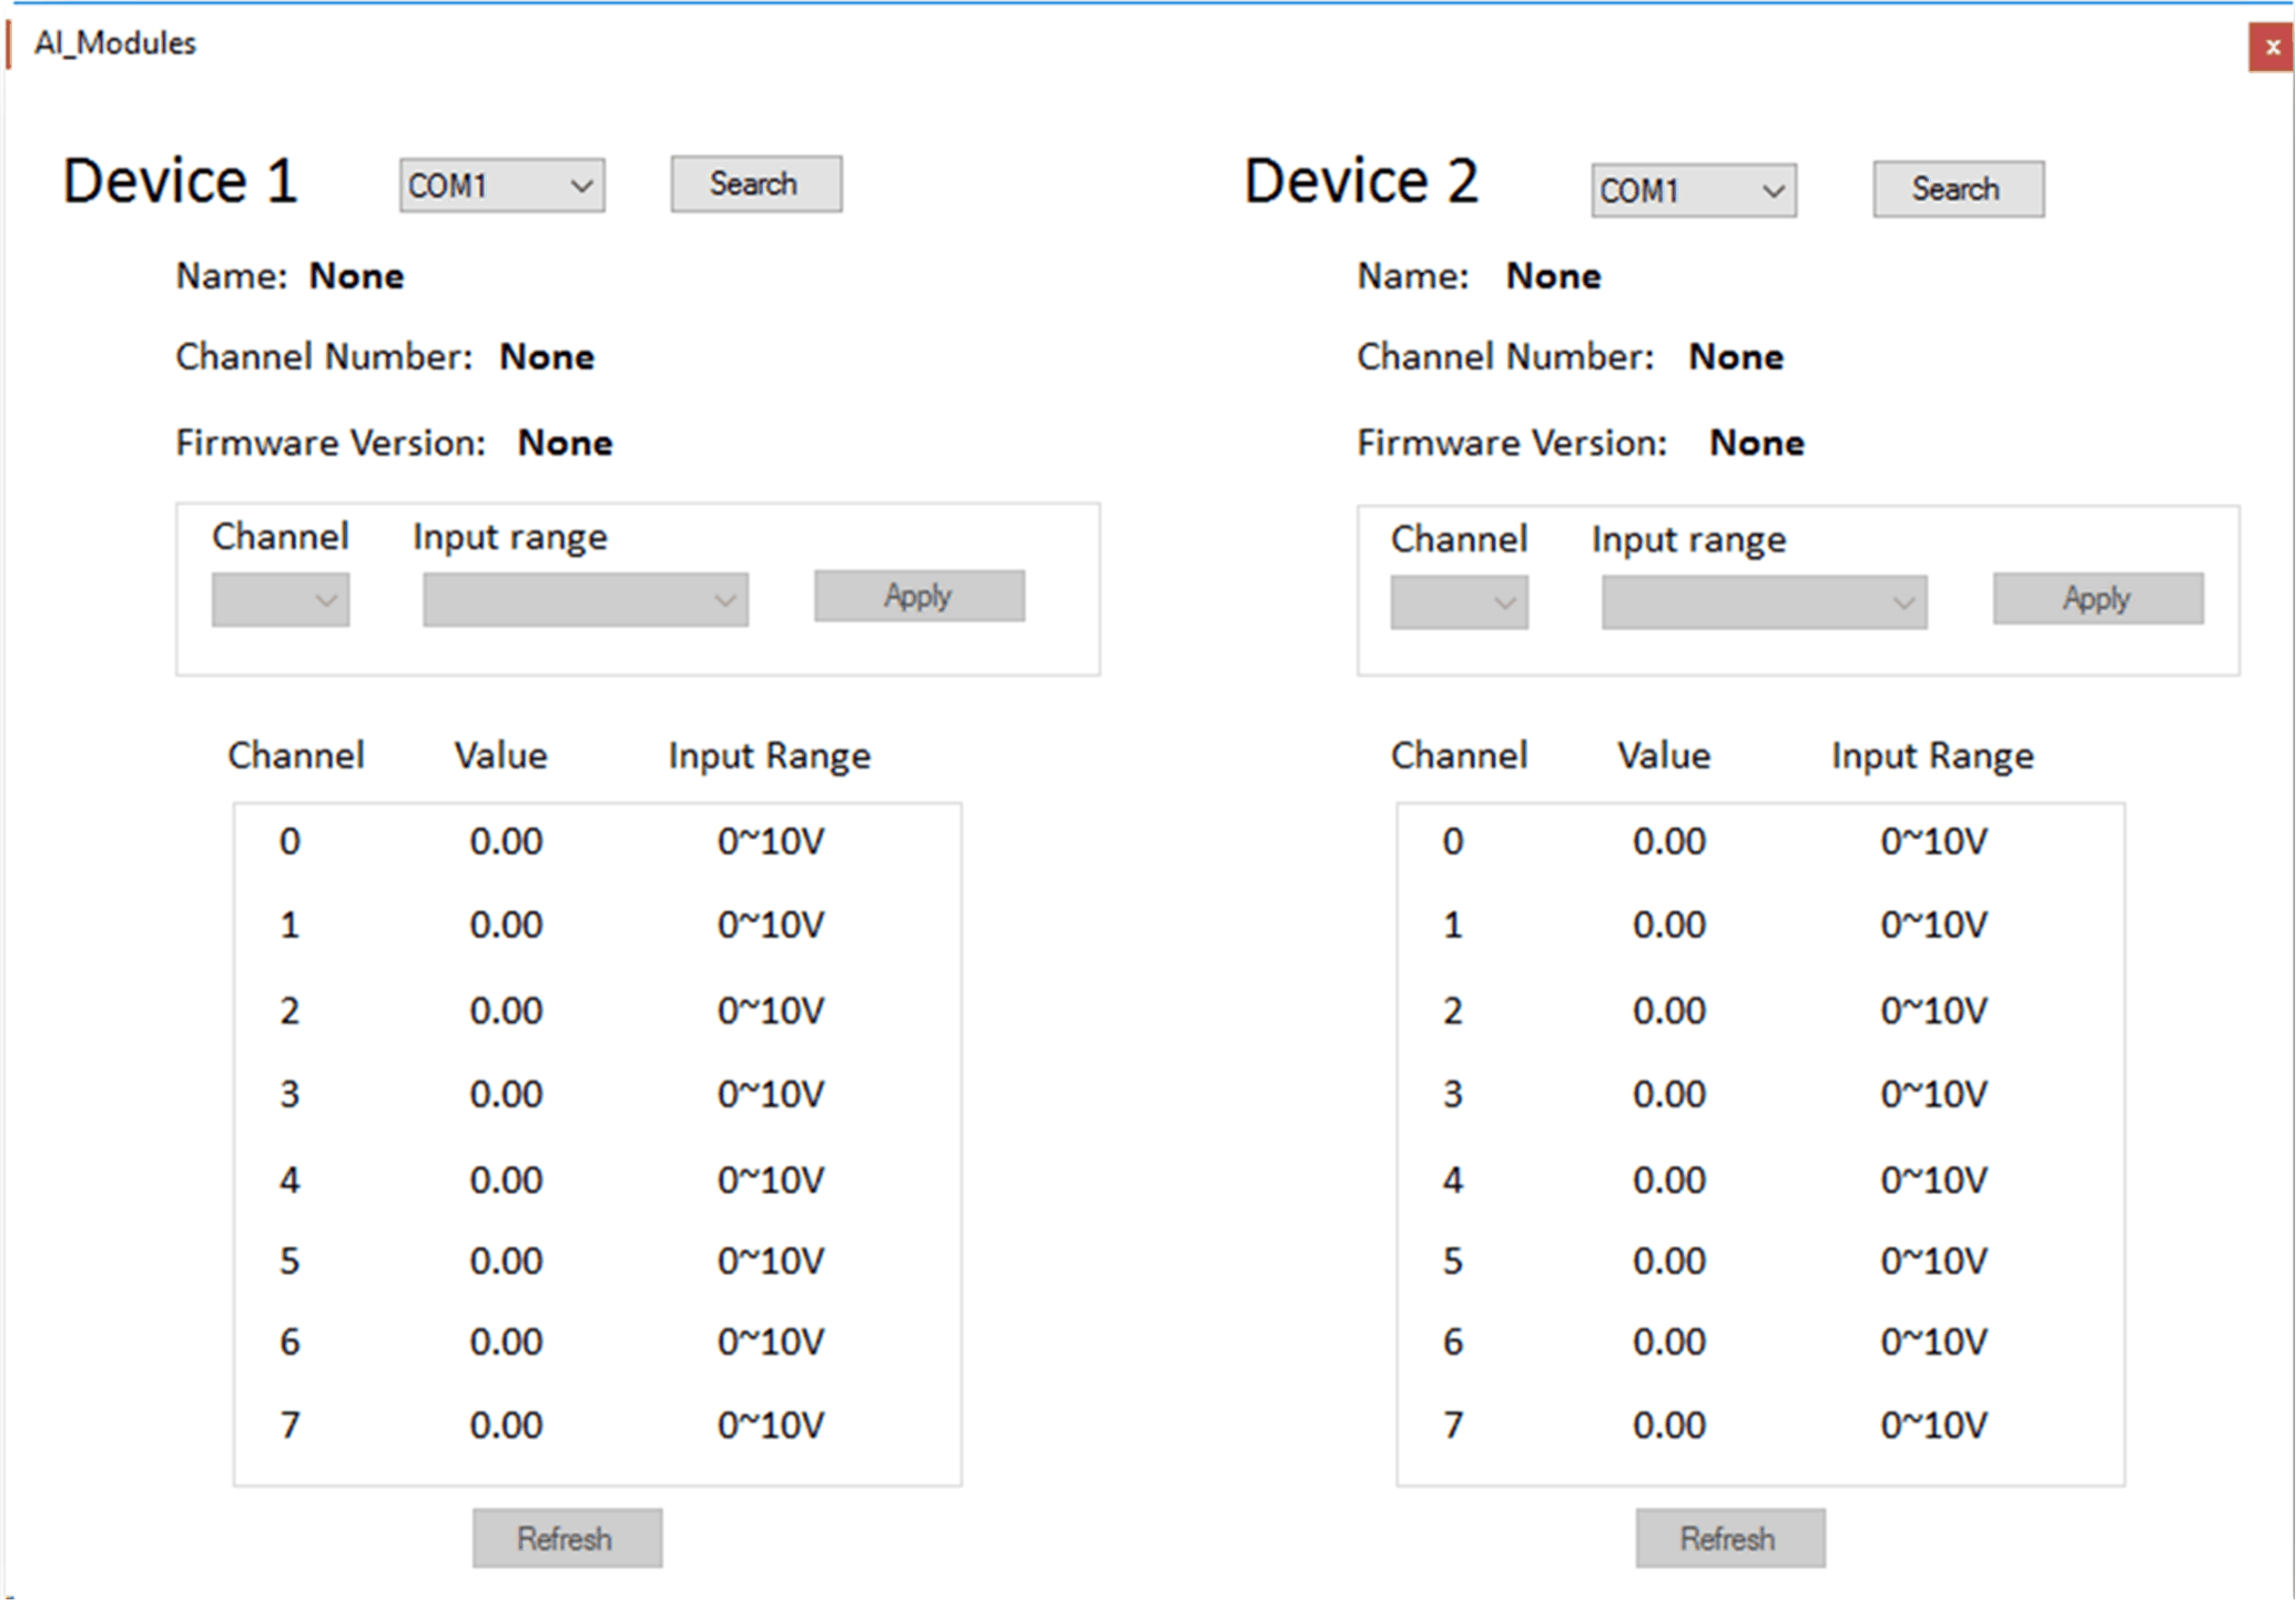The height and width of the screenshot is (1600, 2296).
Task: Open Device 2 COM port dropdown
Action: pos(1693,191)
